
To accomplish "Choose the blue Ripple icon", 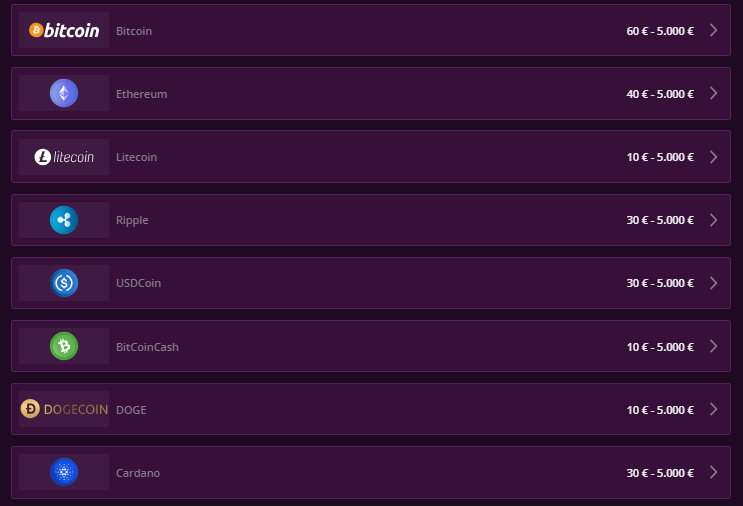I will click(64, 220).
